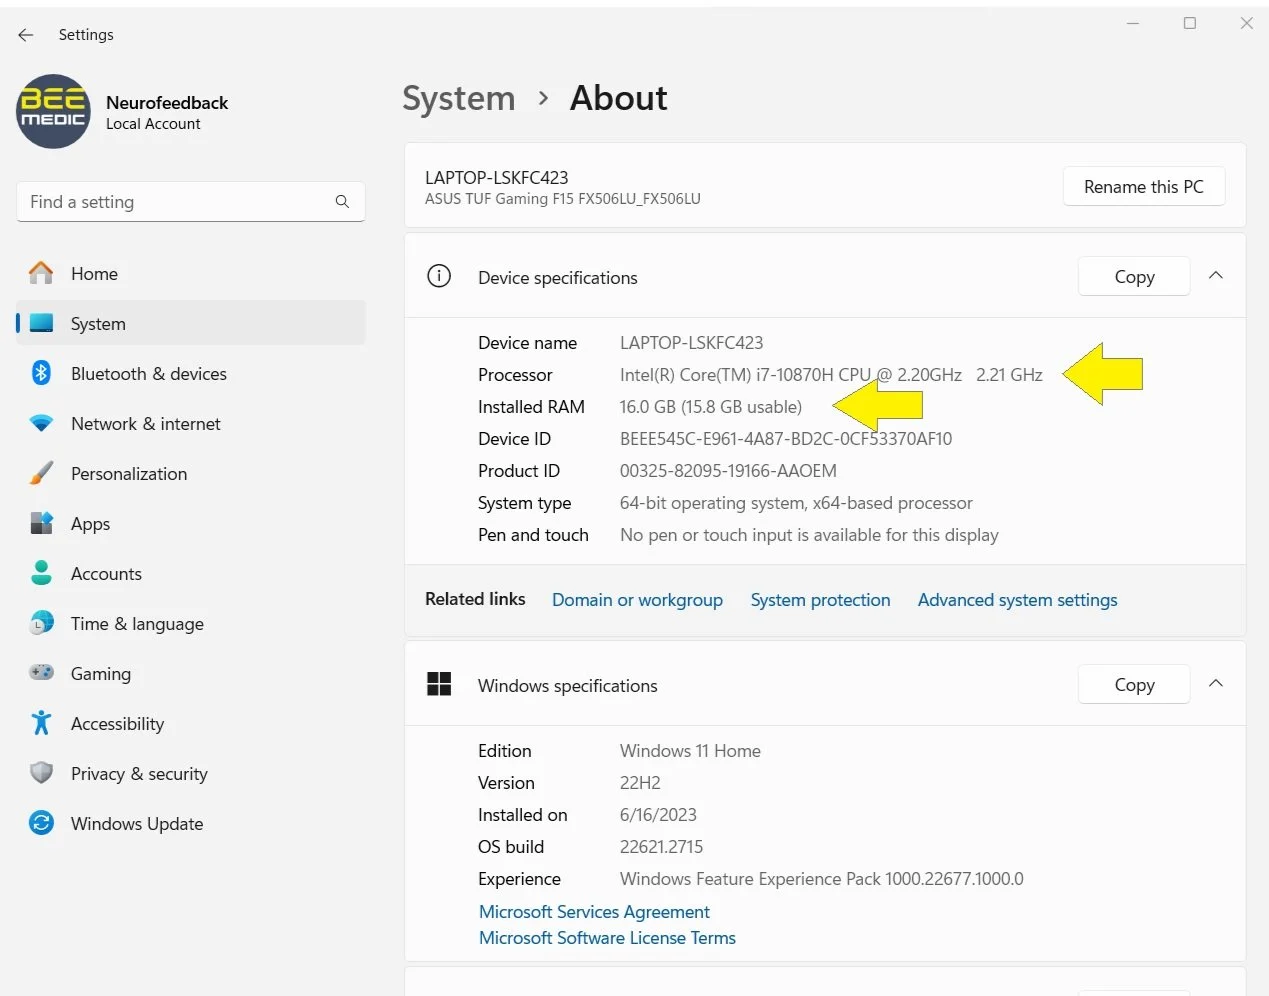Viewport: 1269px width, 996px height.
Task: Select the Device ID value text
Action: 786,439
